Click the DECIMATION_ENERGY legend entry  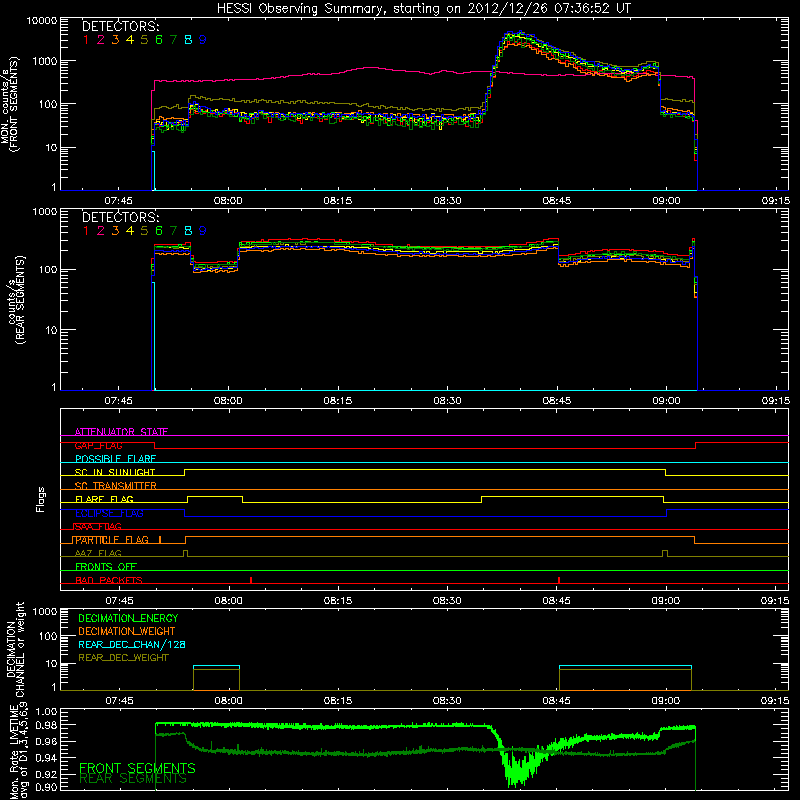tap(128, 618)
